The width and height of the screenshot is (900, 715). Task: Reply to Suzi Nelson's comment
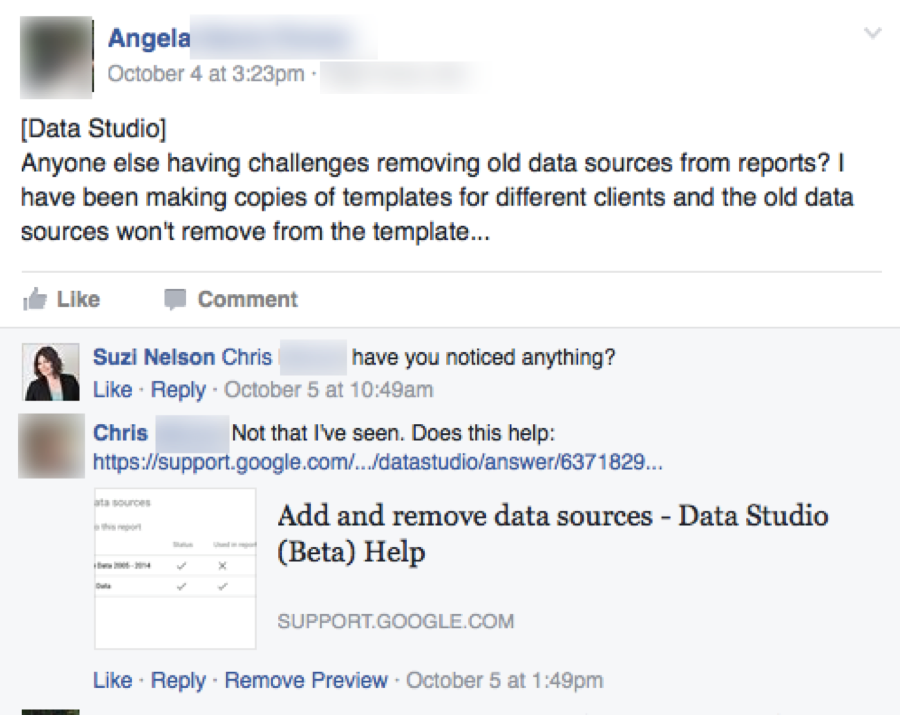point(178,390)
